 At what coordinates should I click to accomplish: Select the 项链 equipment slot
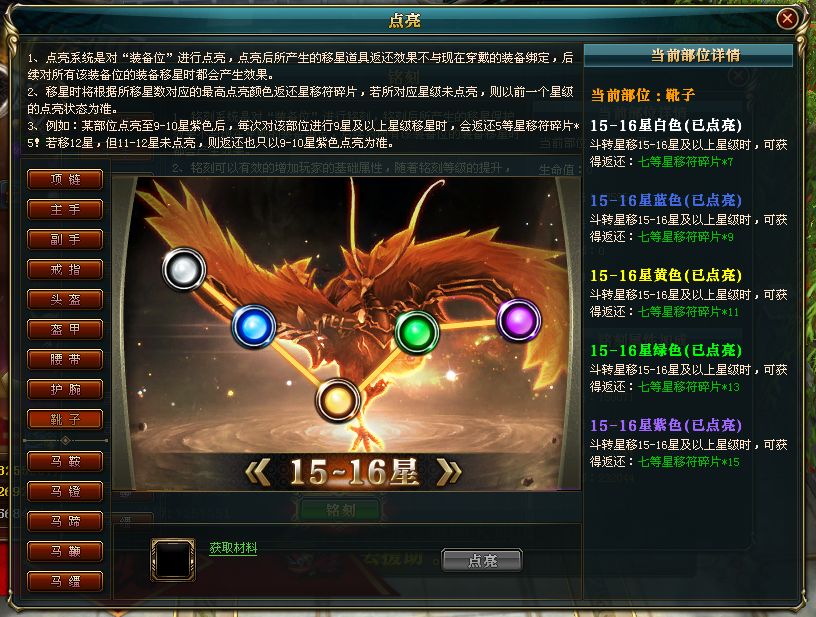coord(65,179)
